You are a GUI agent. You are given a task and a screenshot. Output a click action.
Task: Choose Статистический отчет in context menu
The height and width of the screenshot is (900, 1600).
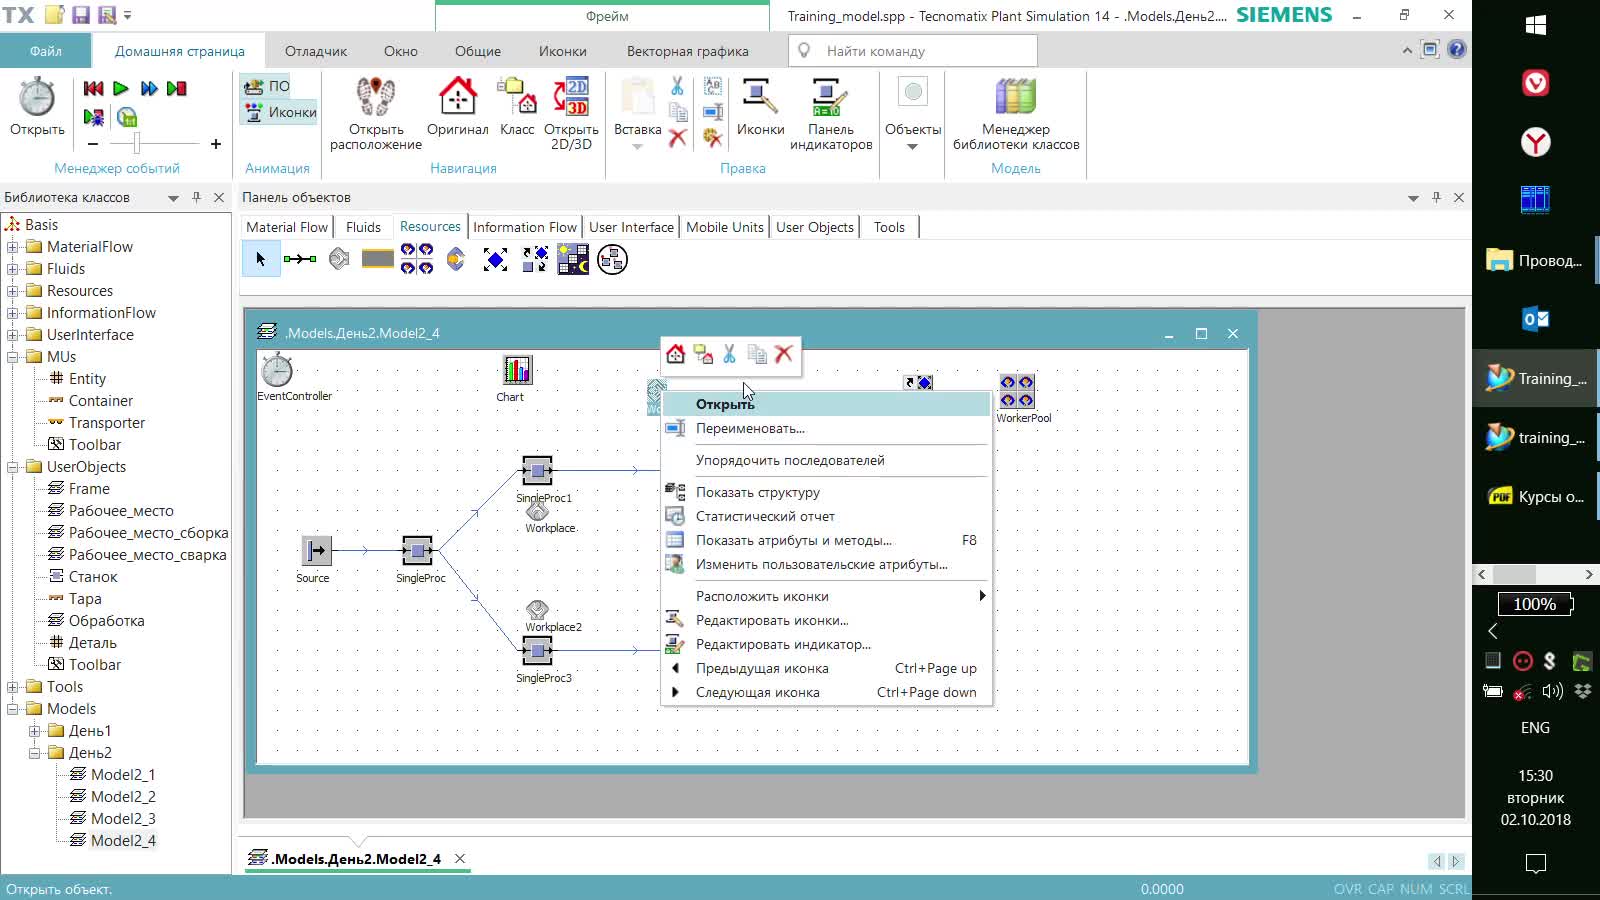pos(827,516)
